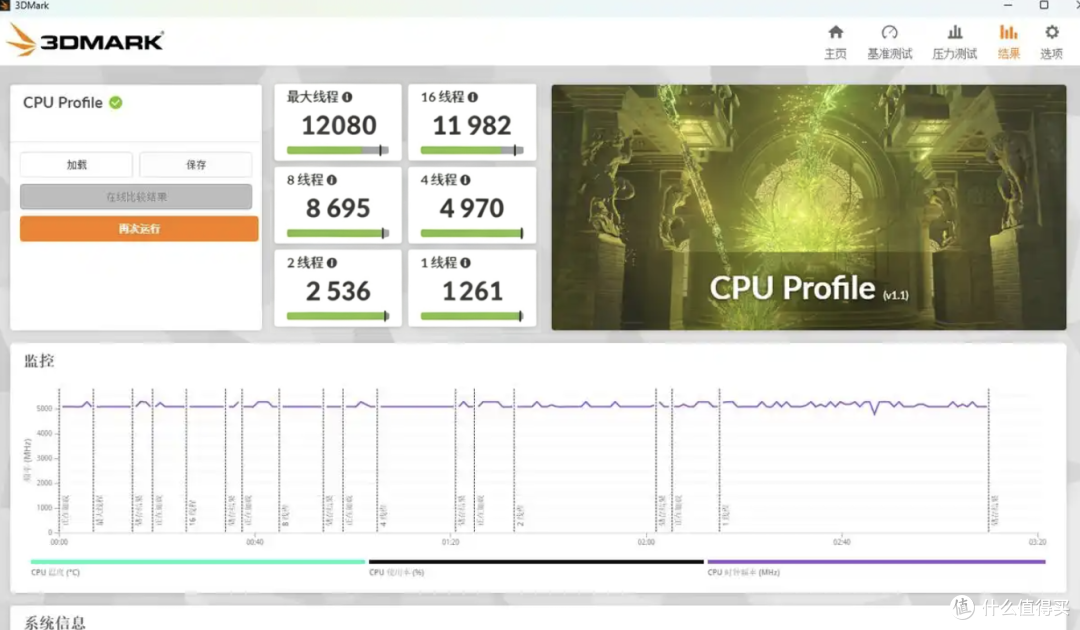Image resolution: width=1080 pixels, height=630 pixels.
Task: Click the 系统信息 system info heading
Action: pos(55,622)
